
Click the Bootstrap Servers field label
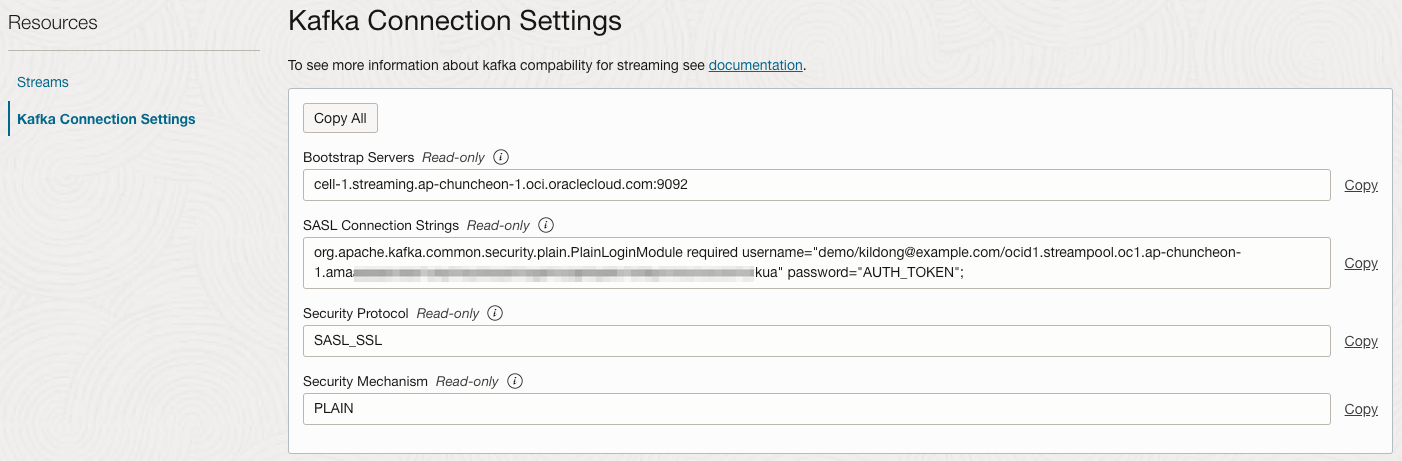click(358, 157)
